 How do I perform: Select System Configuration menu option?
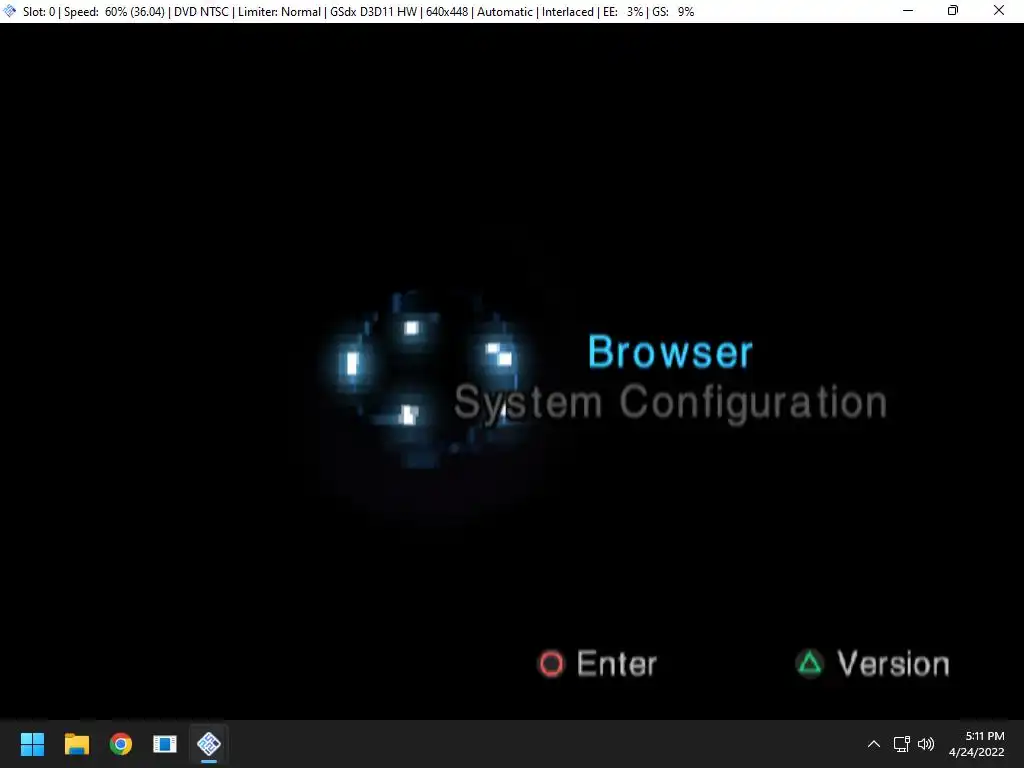tap(670, 402)
